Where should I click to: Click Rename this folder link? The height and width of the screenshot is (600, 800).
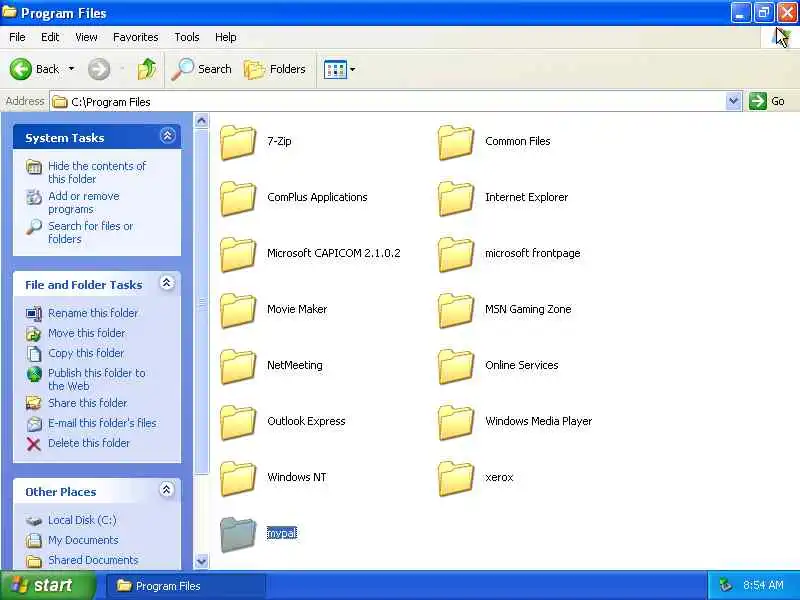(93, 313)
